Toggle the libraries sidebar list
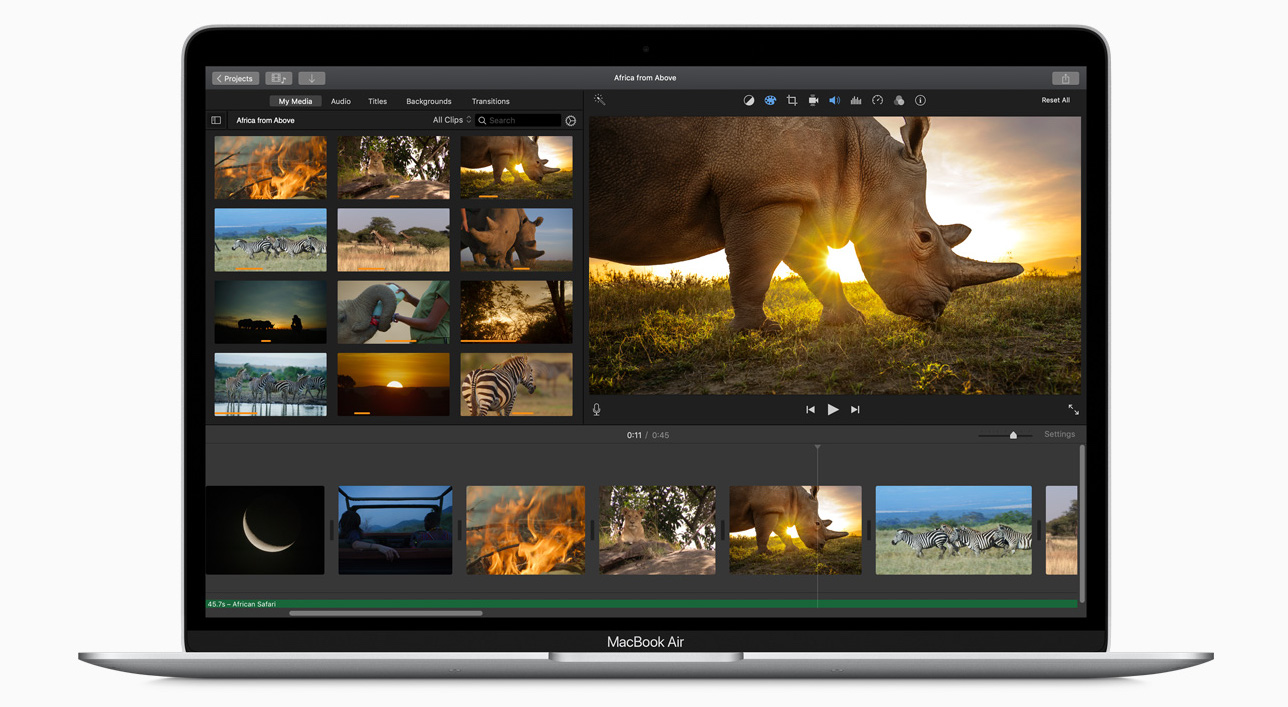Screen dimensions: 1288x707 pyautogui.click(x=216, y=120)
